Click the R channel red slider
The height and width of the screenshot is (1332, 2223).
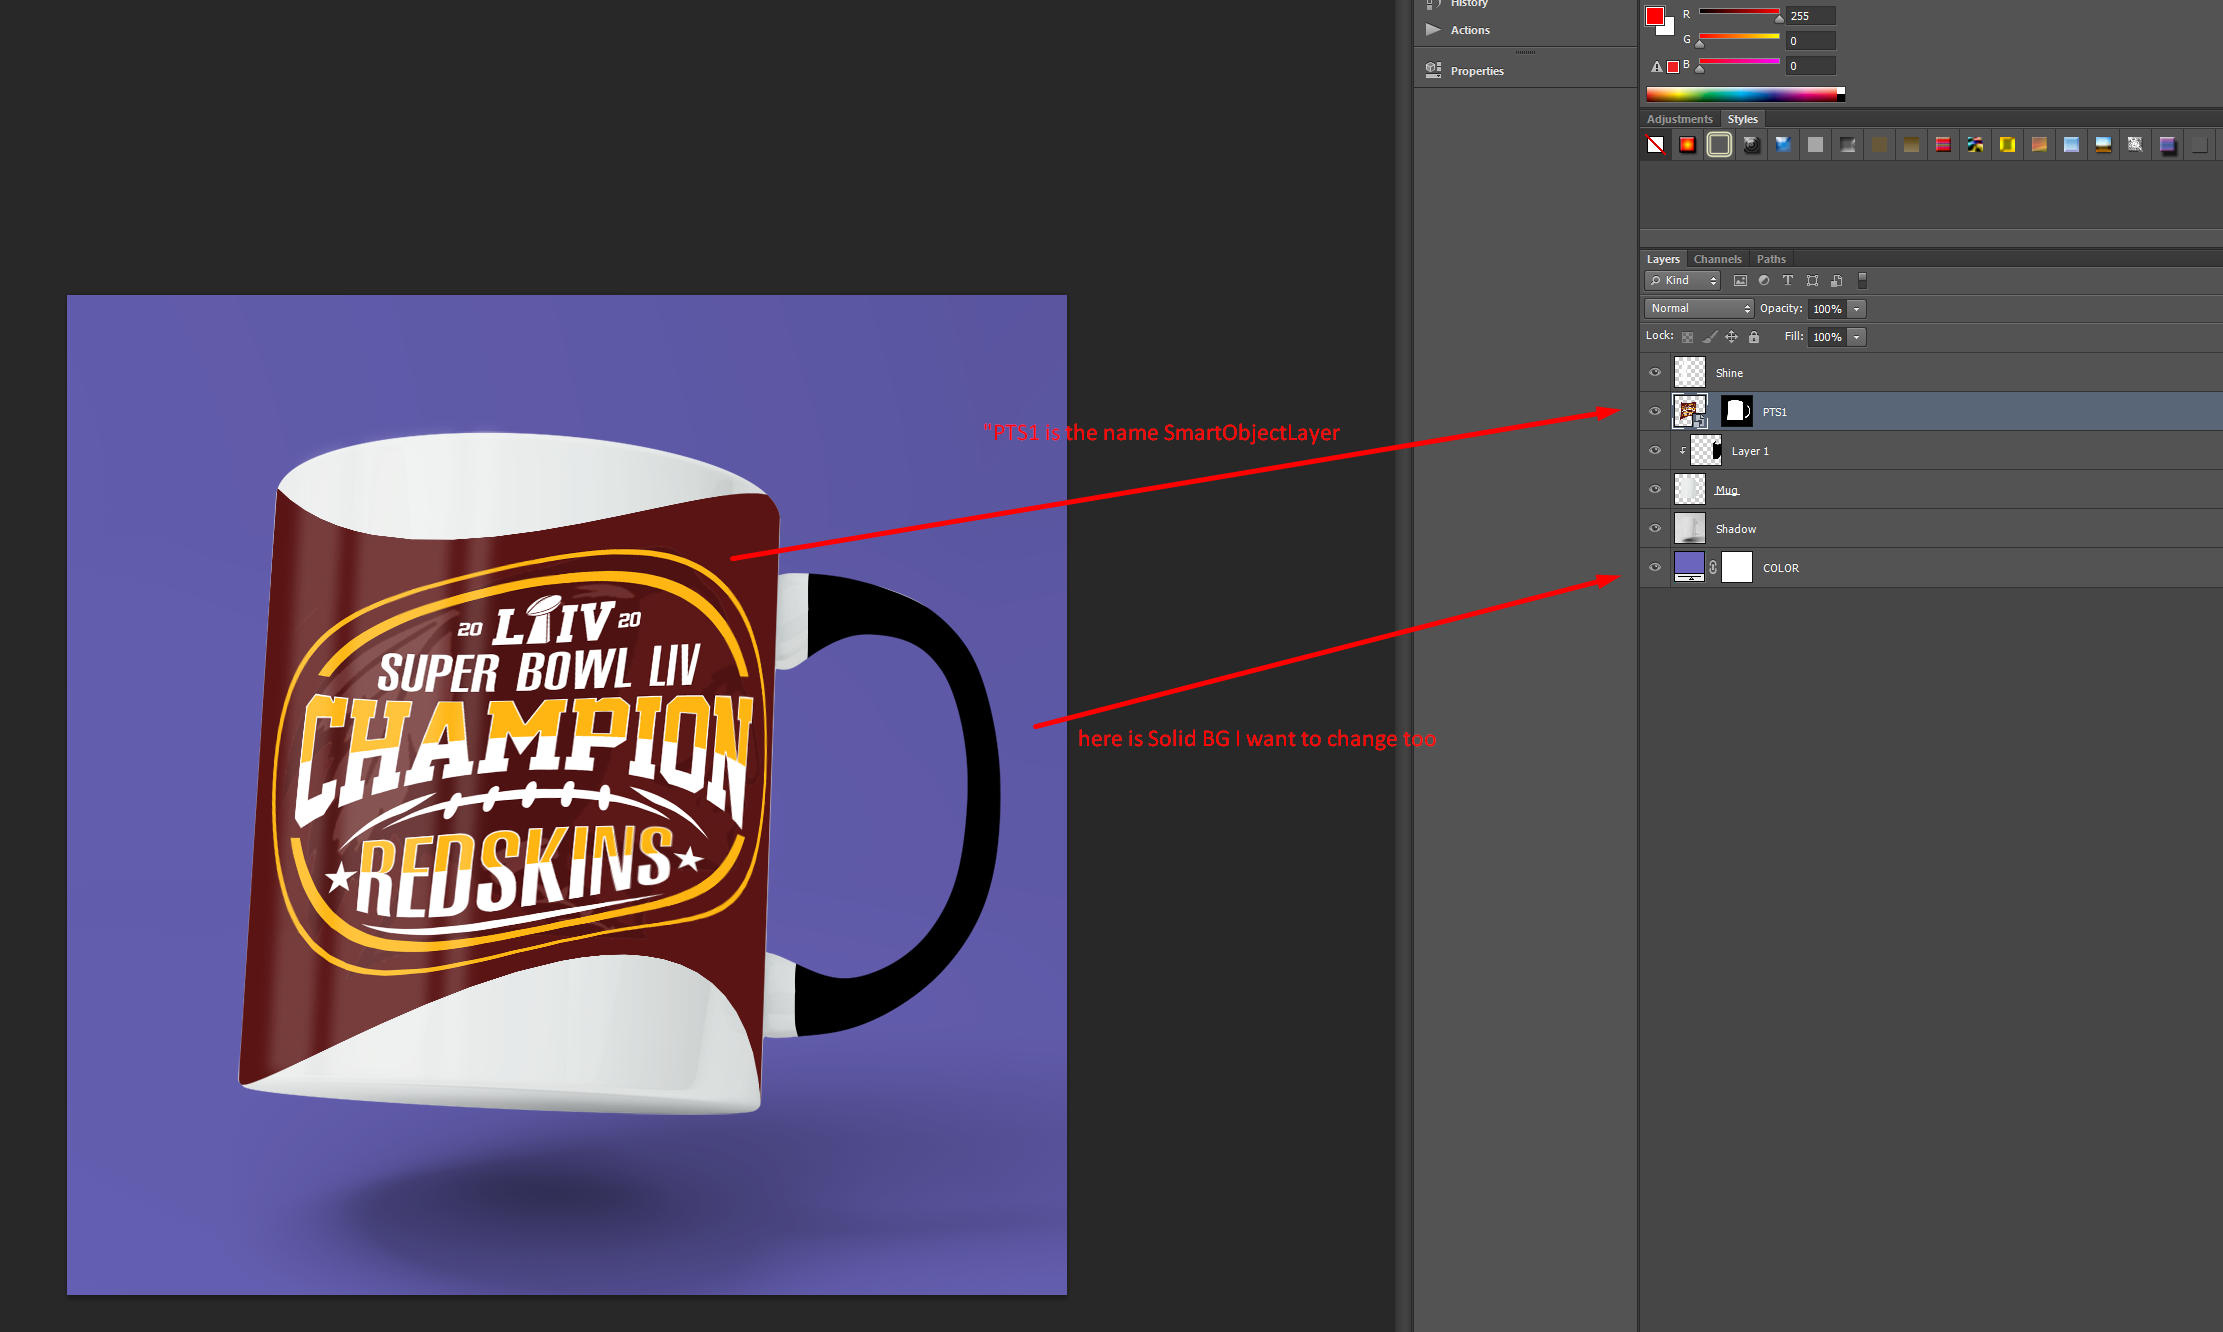click(1739, 12)
